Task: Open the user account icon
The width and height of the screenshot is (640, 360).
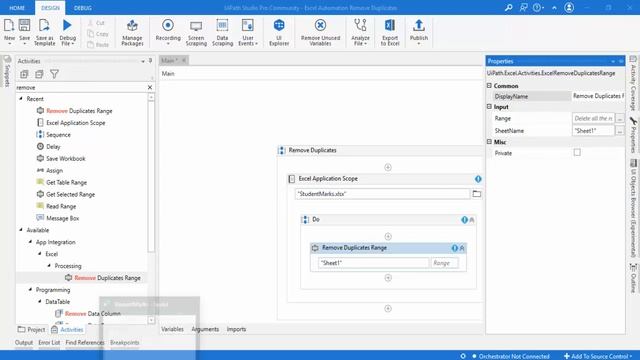Action: tap(569, 7)
